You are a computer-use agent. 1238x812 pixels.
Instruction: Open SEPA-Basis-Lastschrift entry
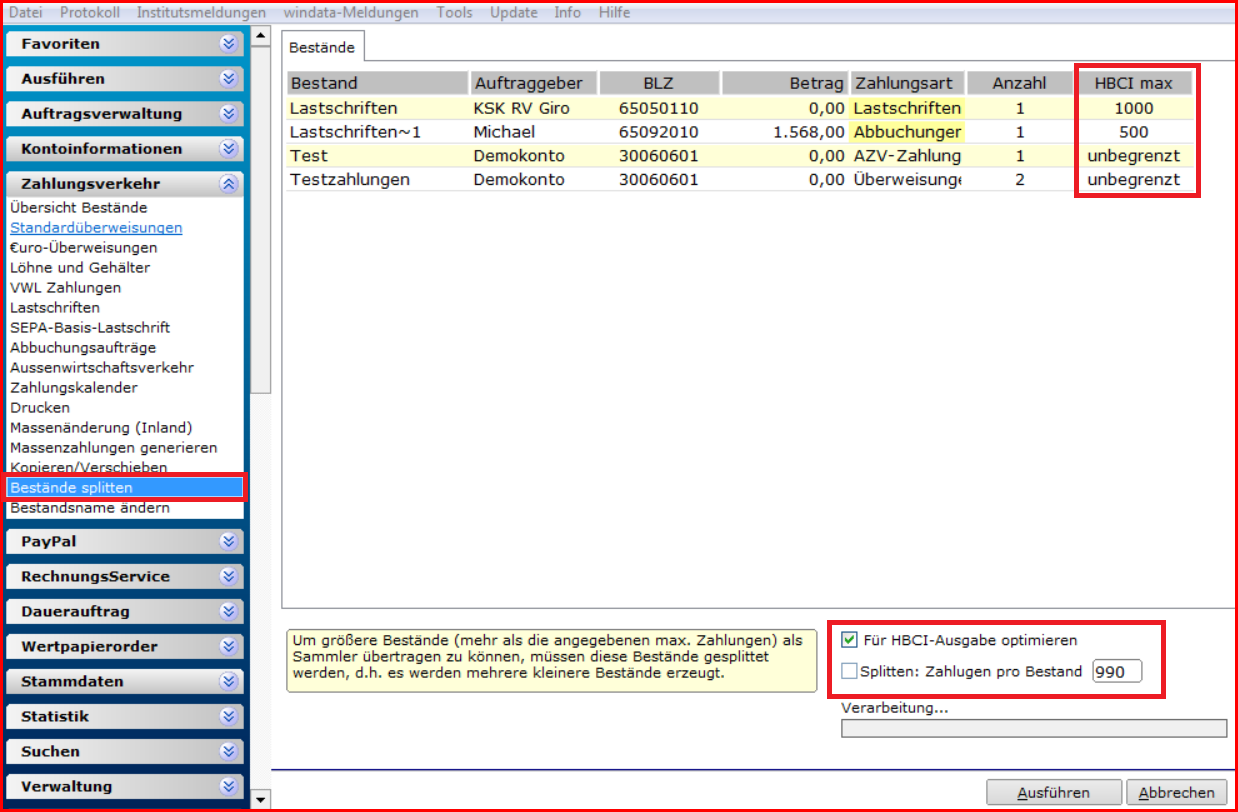(90, 328)
